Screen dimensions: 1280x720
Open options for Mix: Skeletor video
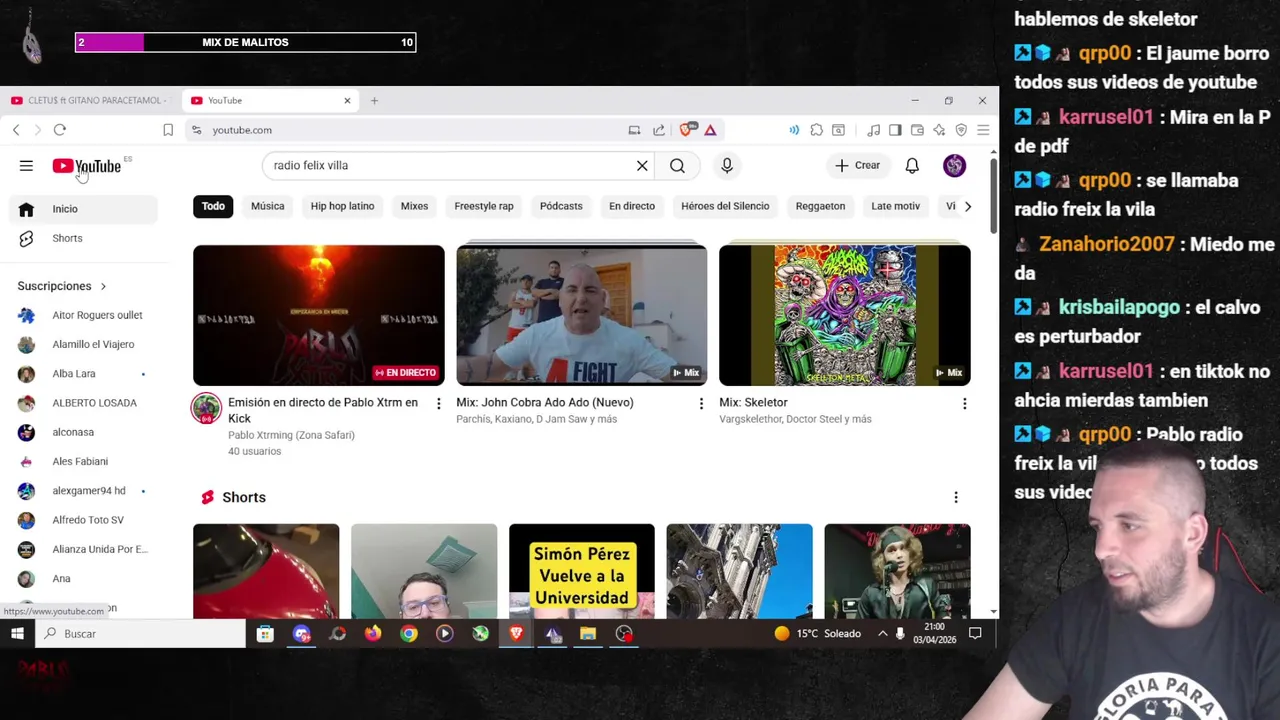[964, 403]
